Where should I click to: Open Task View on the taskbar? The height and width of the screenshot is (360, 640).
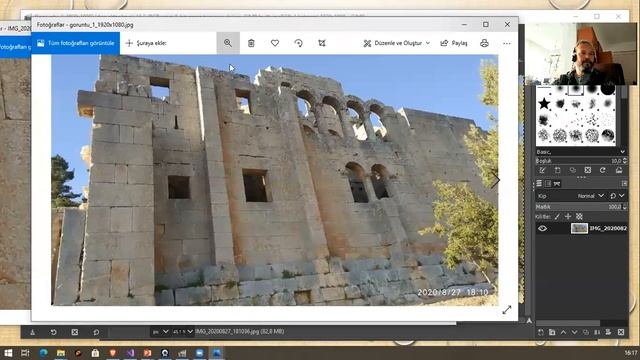click(x=25, y=353)
